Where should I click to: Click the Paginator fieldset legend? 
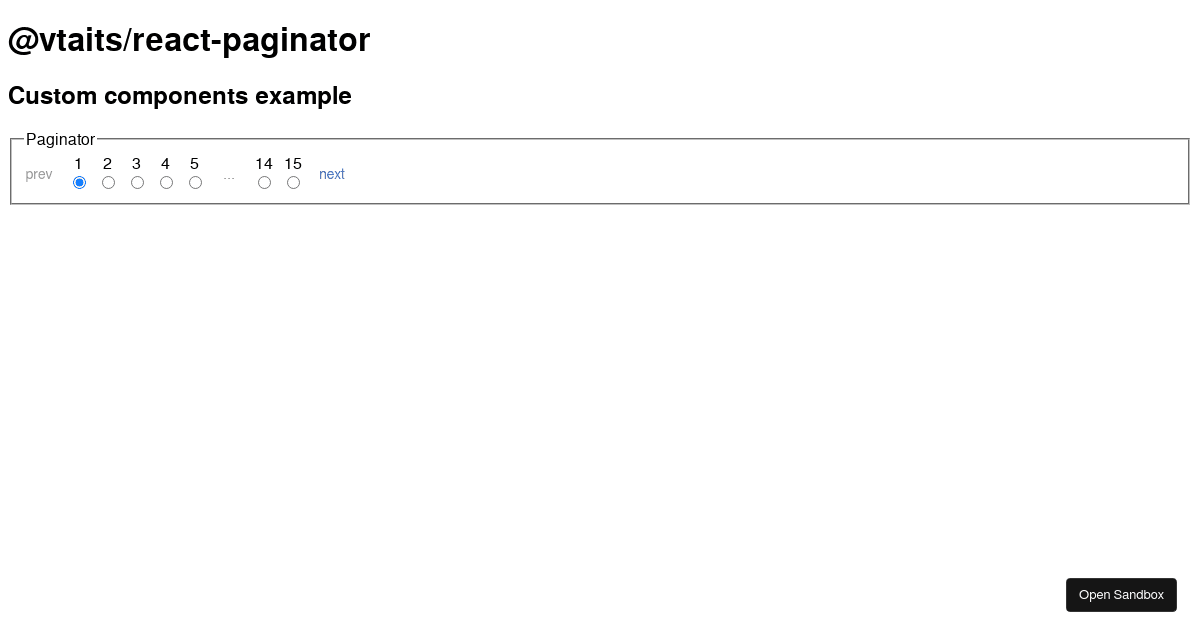[60, 139]
